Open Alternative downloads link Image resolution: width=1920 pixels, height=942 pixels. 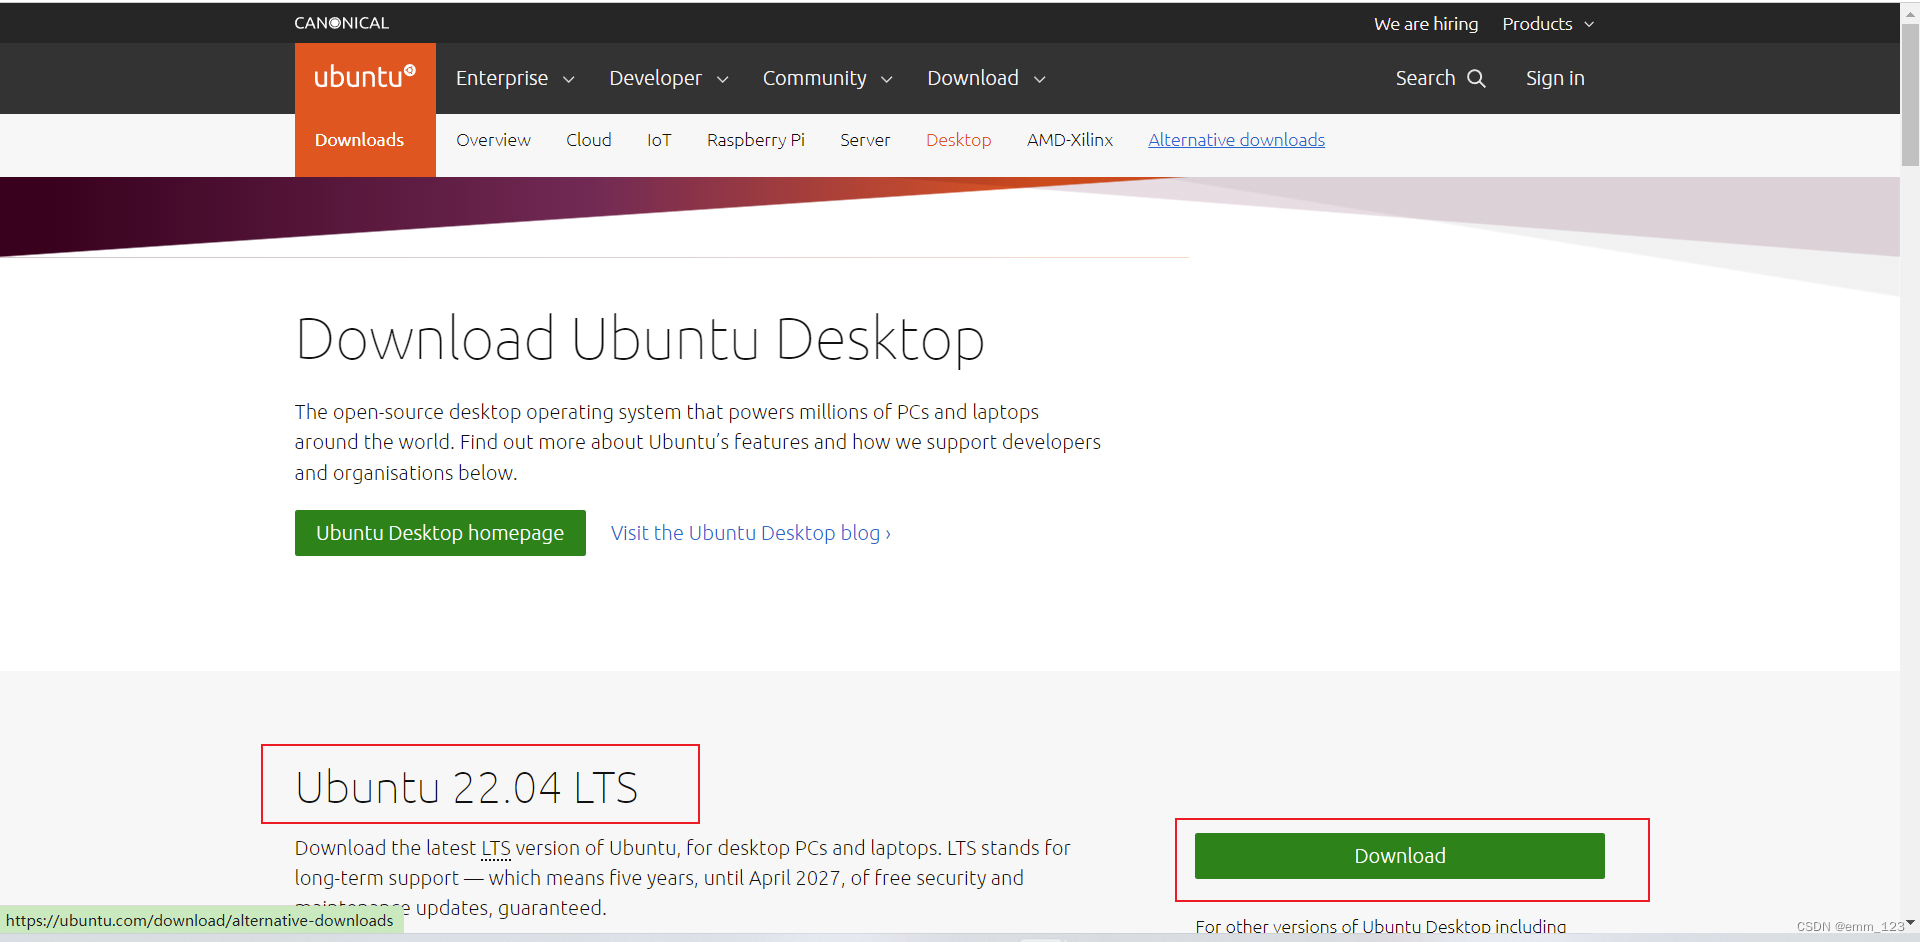coord(1236,140)
